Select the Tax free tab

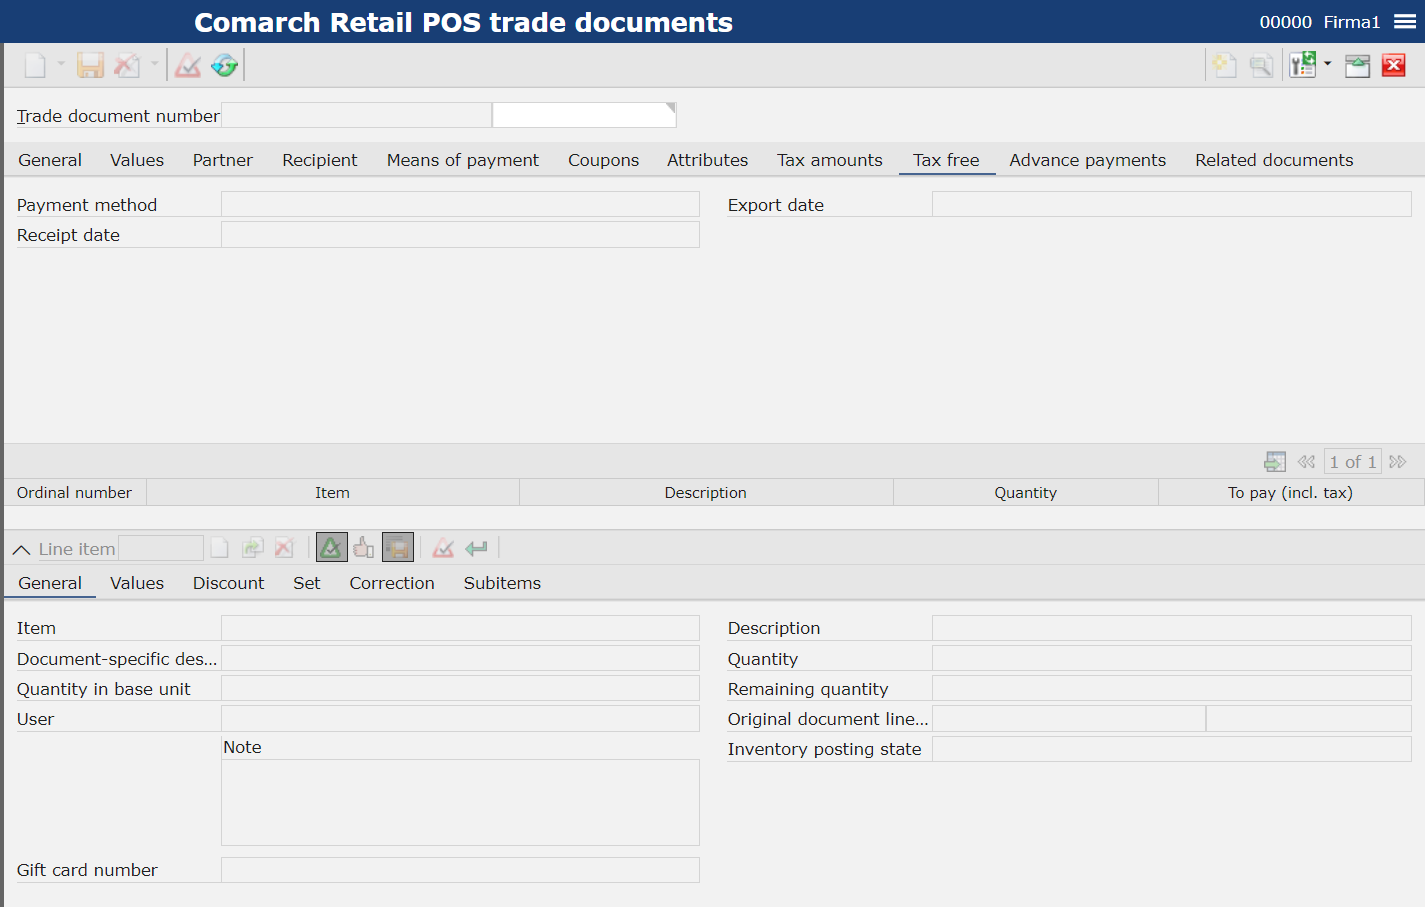pos(946,160)
